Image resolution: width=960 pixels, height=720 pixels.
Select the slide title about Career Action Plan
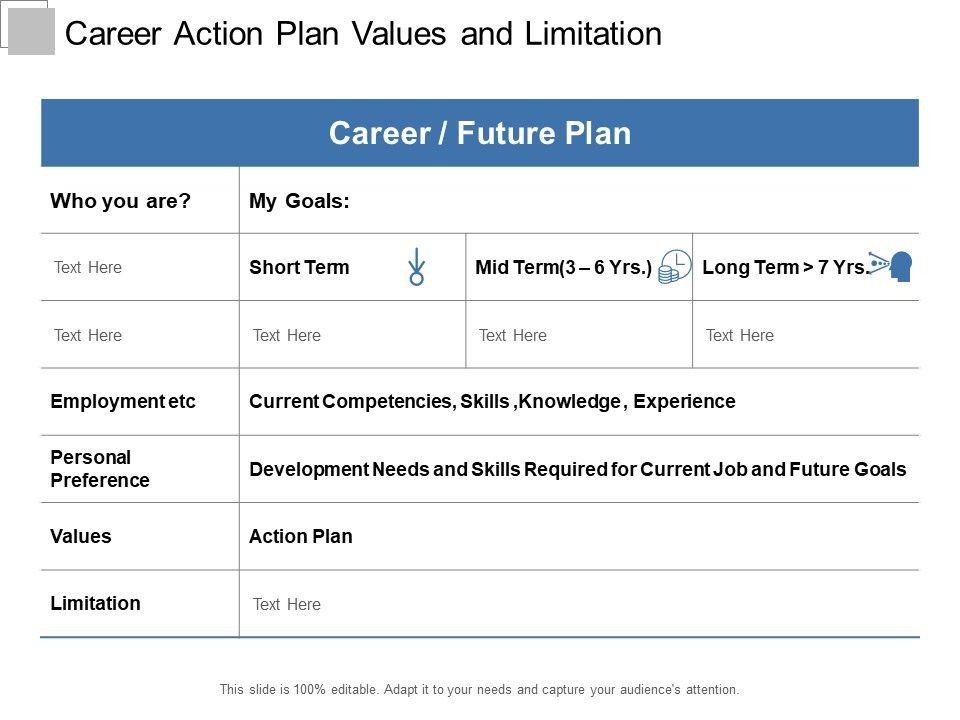tap(363, 34)
